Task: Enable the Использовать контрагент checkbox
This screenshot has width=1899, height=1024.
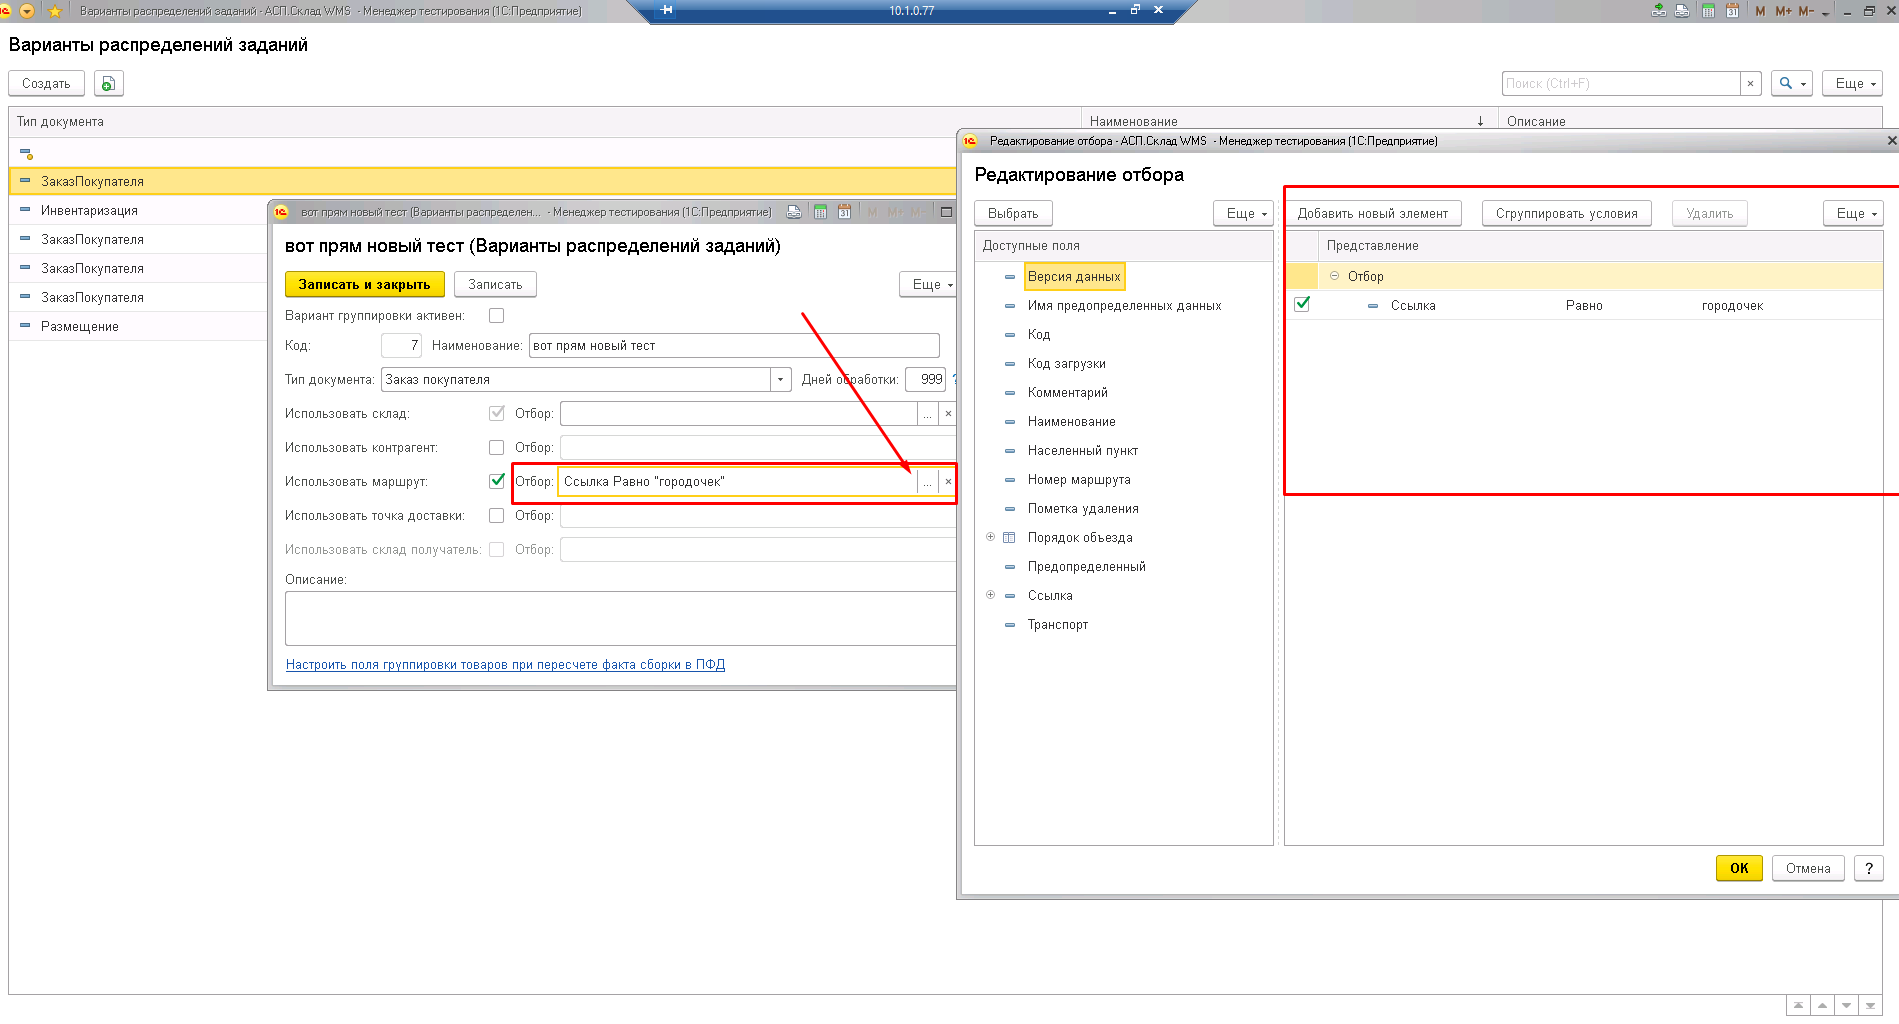Action: (496, 447)
